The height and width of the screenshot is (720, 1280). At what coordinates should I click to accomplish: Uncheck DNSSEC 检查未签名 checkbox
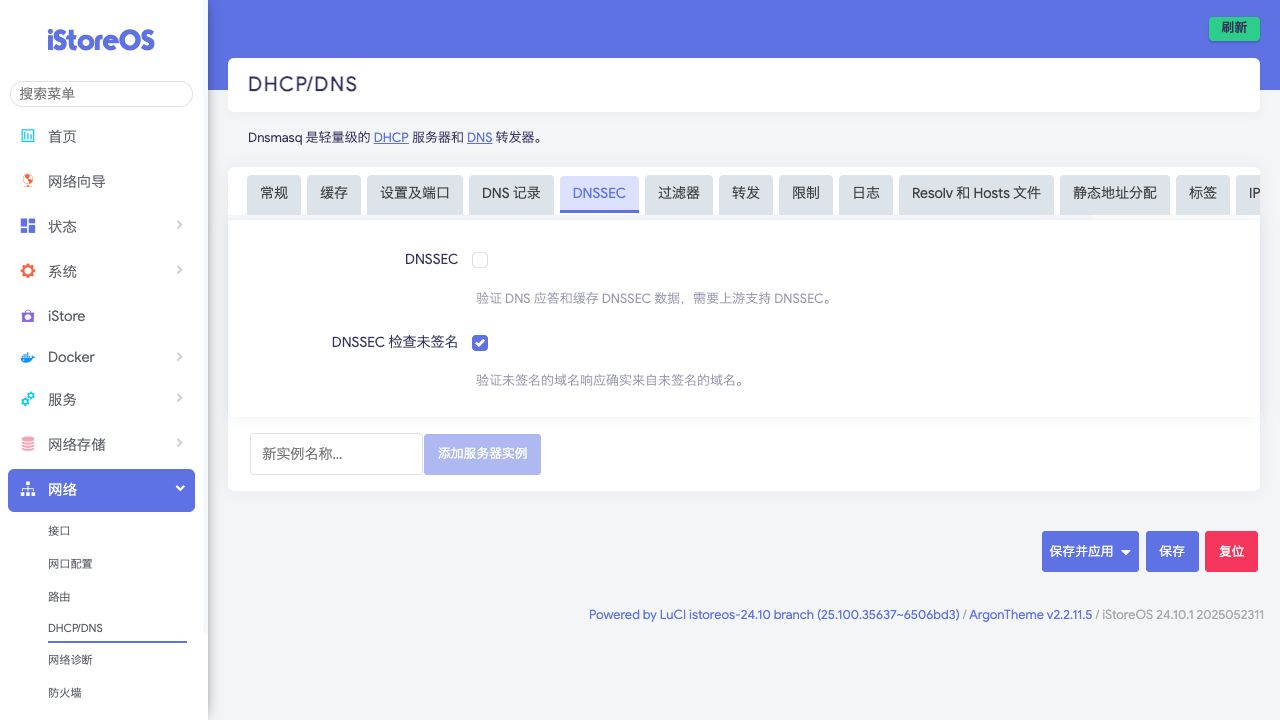coord(480,343)
